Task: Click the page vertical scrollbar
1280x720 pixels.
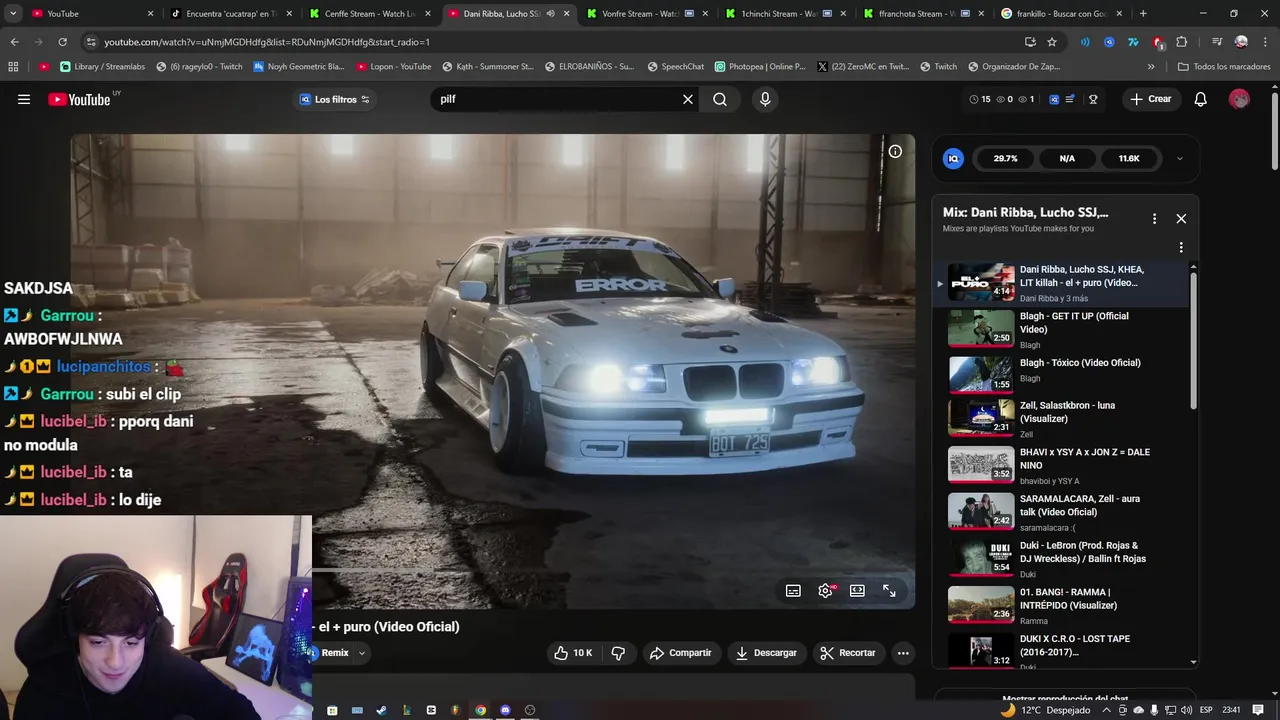Action: click(x=1274, y=130)
